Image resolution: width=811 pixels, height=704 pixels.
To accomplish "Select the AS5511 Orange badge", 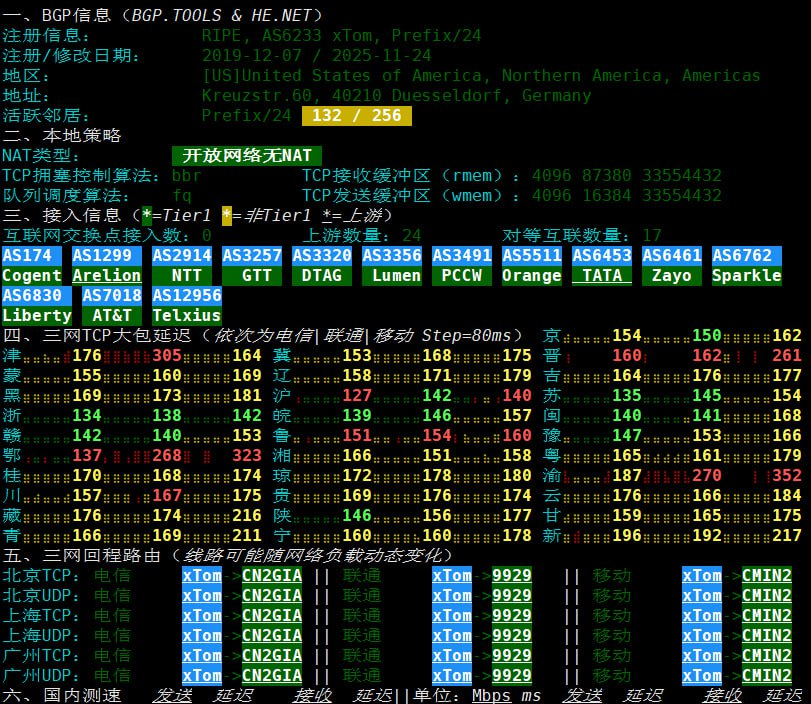I will (x=532, y=266).
